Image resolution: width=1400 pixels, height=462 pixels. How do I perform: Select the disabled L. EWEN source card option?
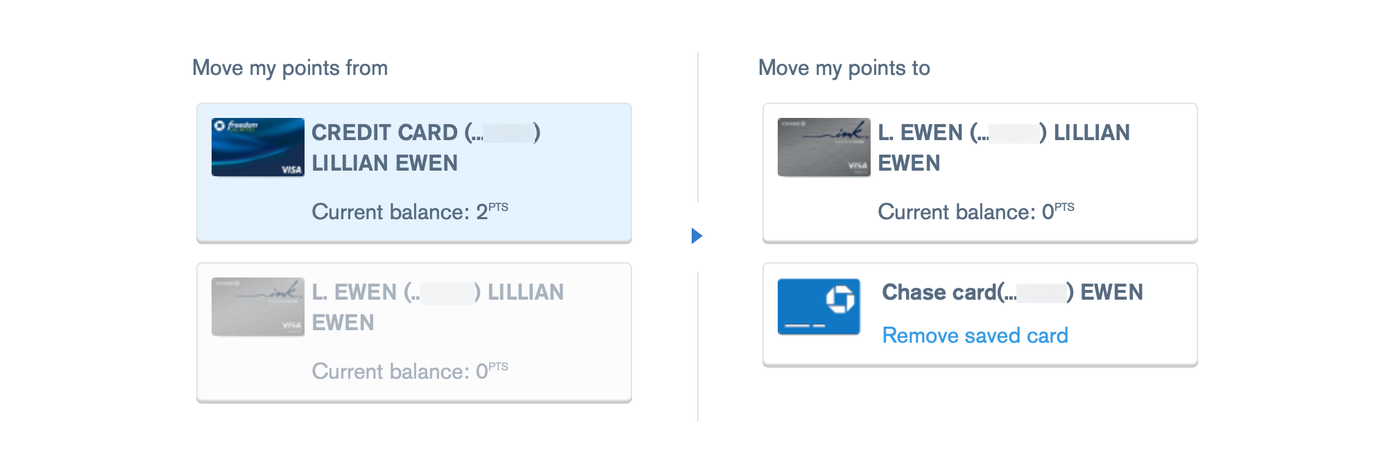tap(414, 332)
